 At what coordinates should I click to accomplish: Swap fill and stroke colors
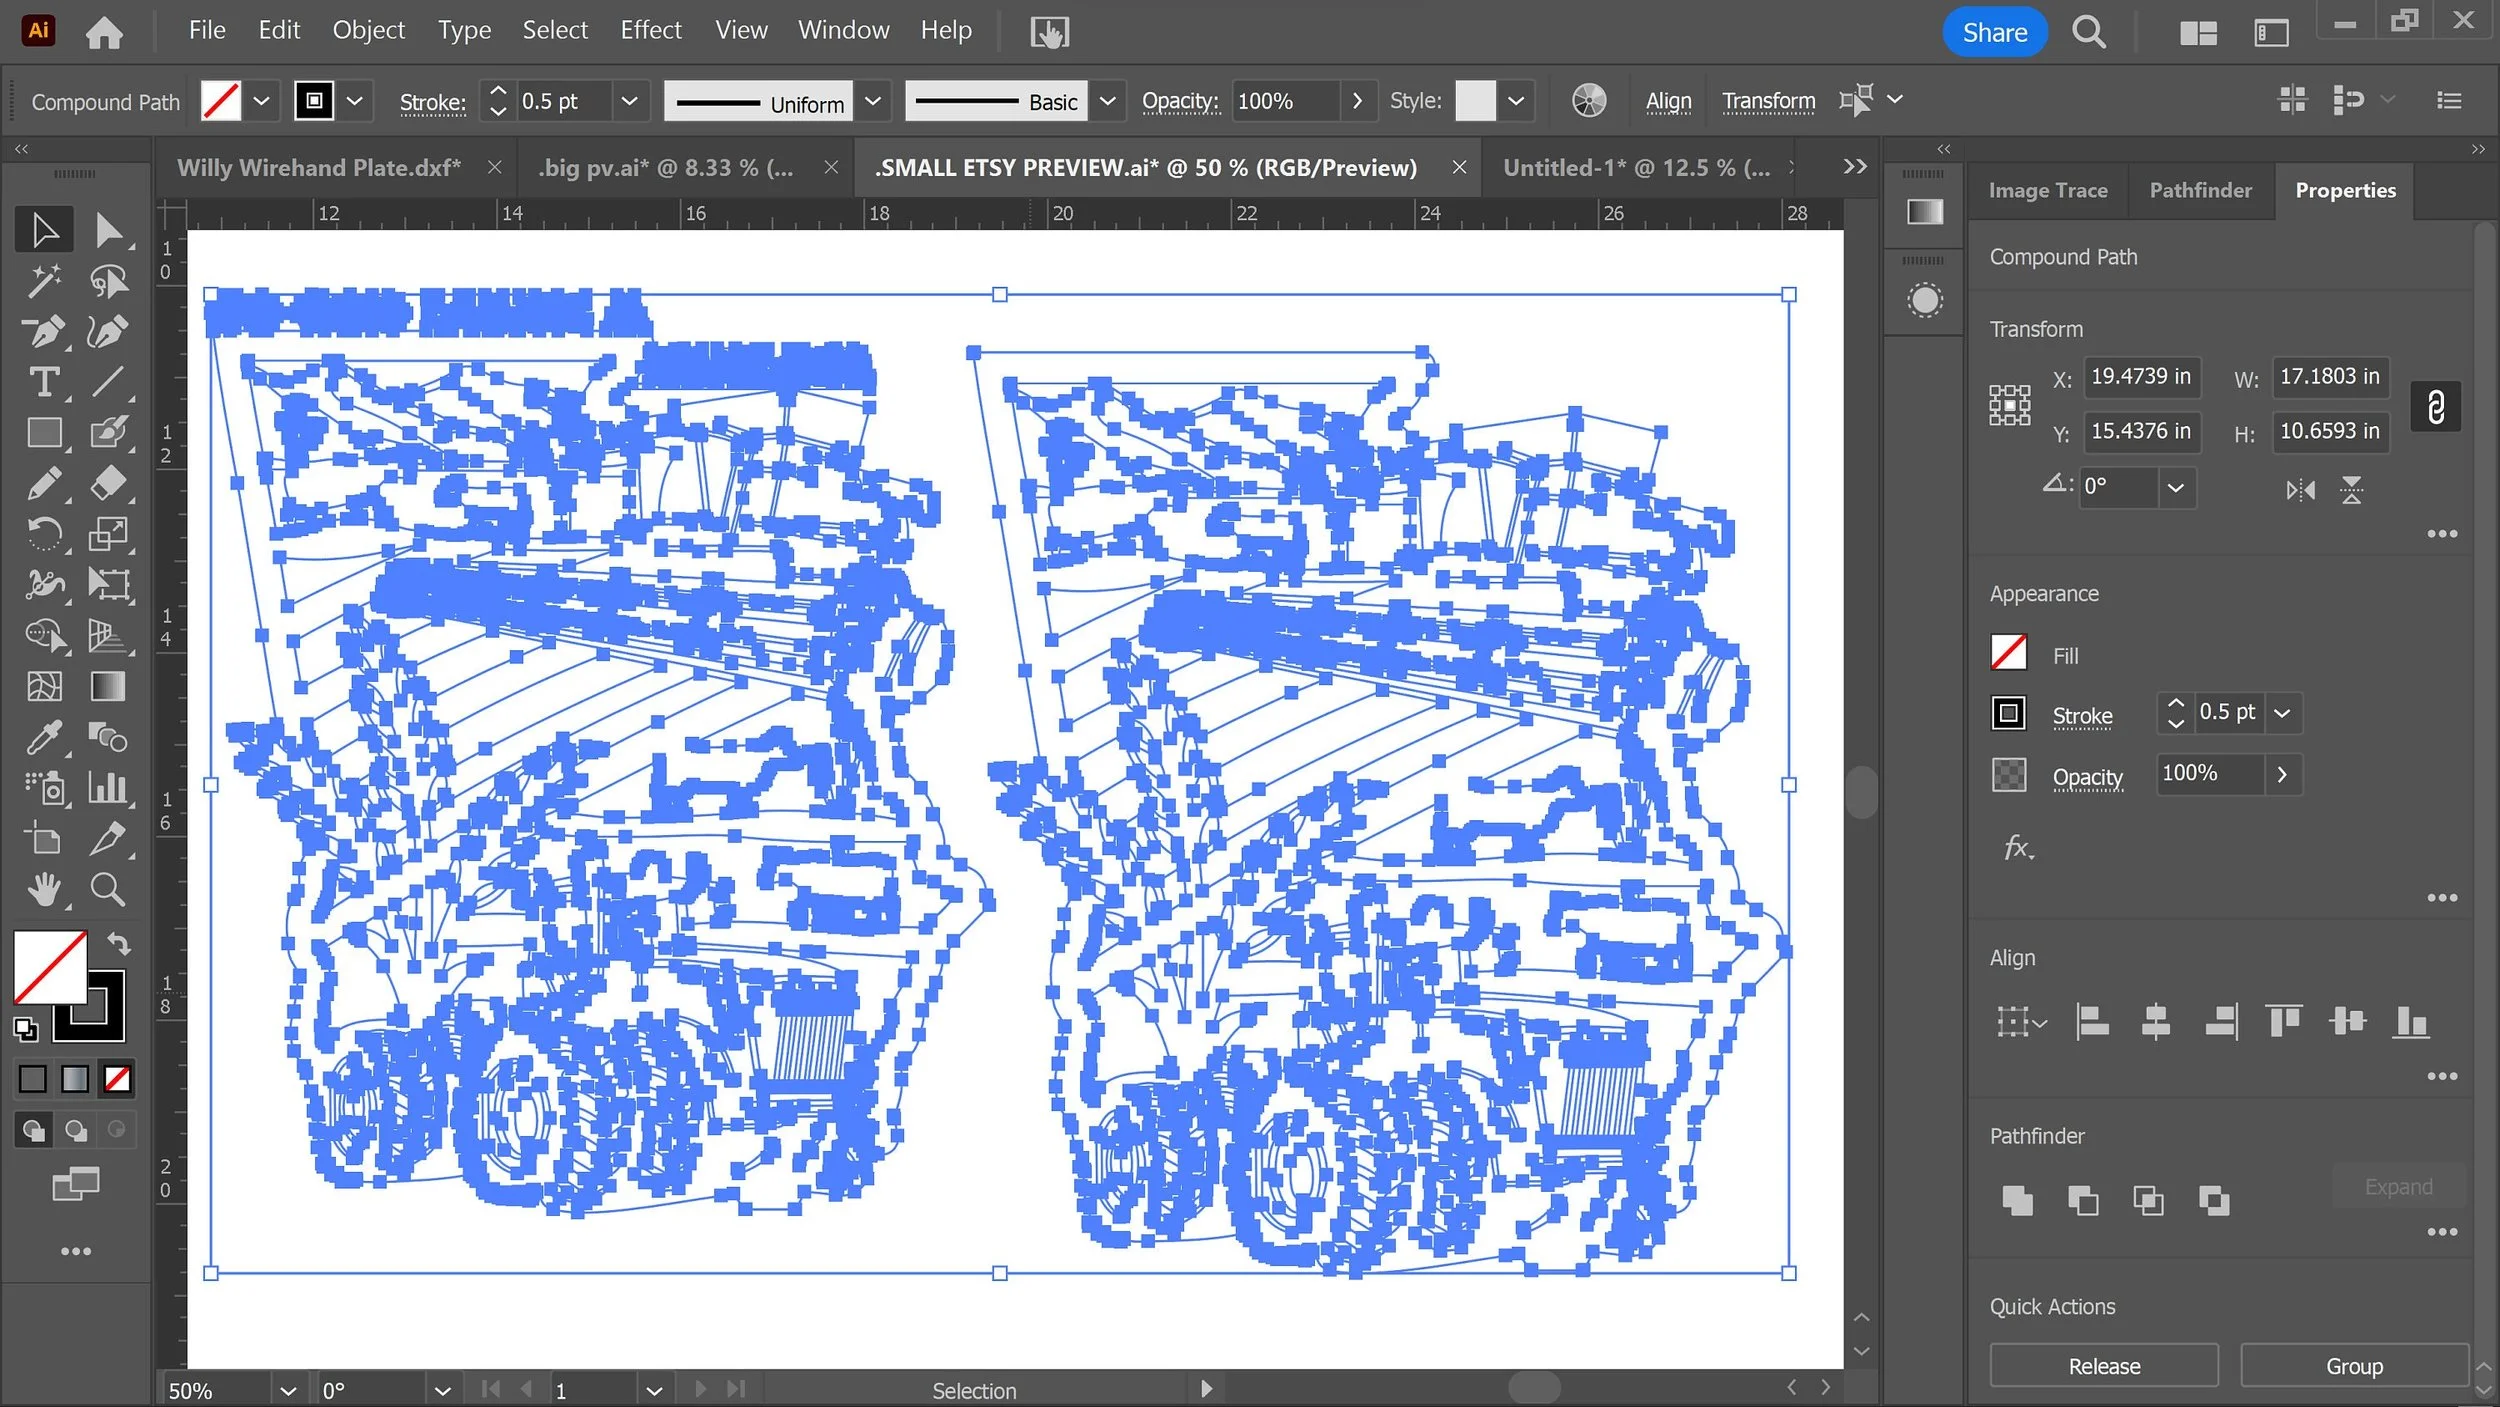pos(118,943)
